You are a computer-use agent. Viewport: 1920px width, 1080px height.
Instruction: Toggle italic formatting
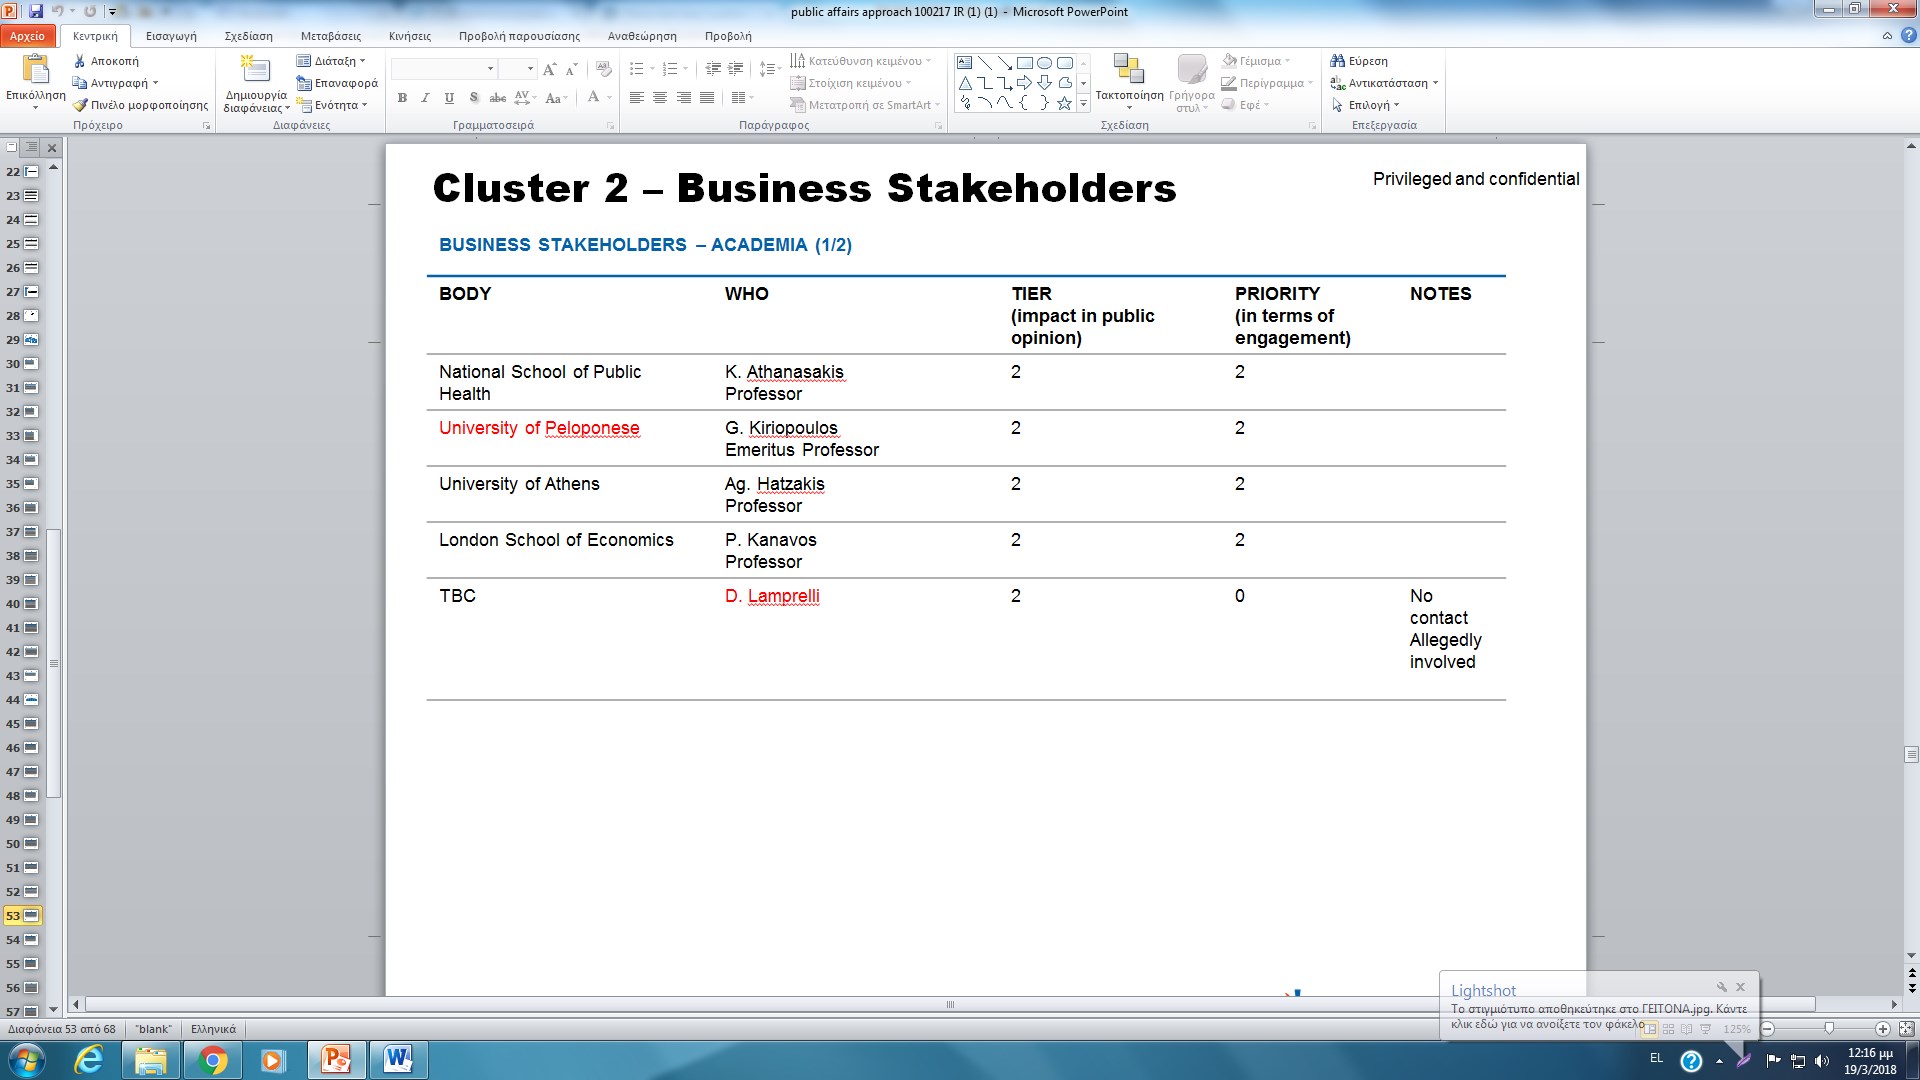tap(425, 97)
